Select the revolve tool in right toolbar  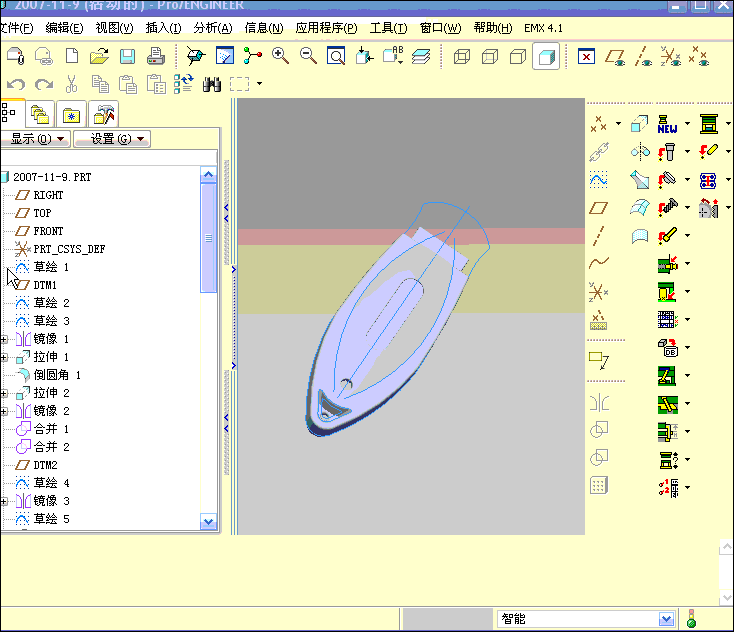639,151
